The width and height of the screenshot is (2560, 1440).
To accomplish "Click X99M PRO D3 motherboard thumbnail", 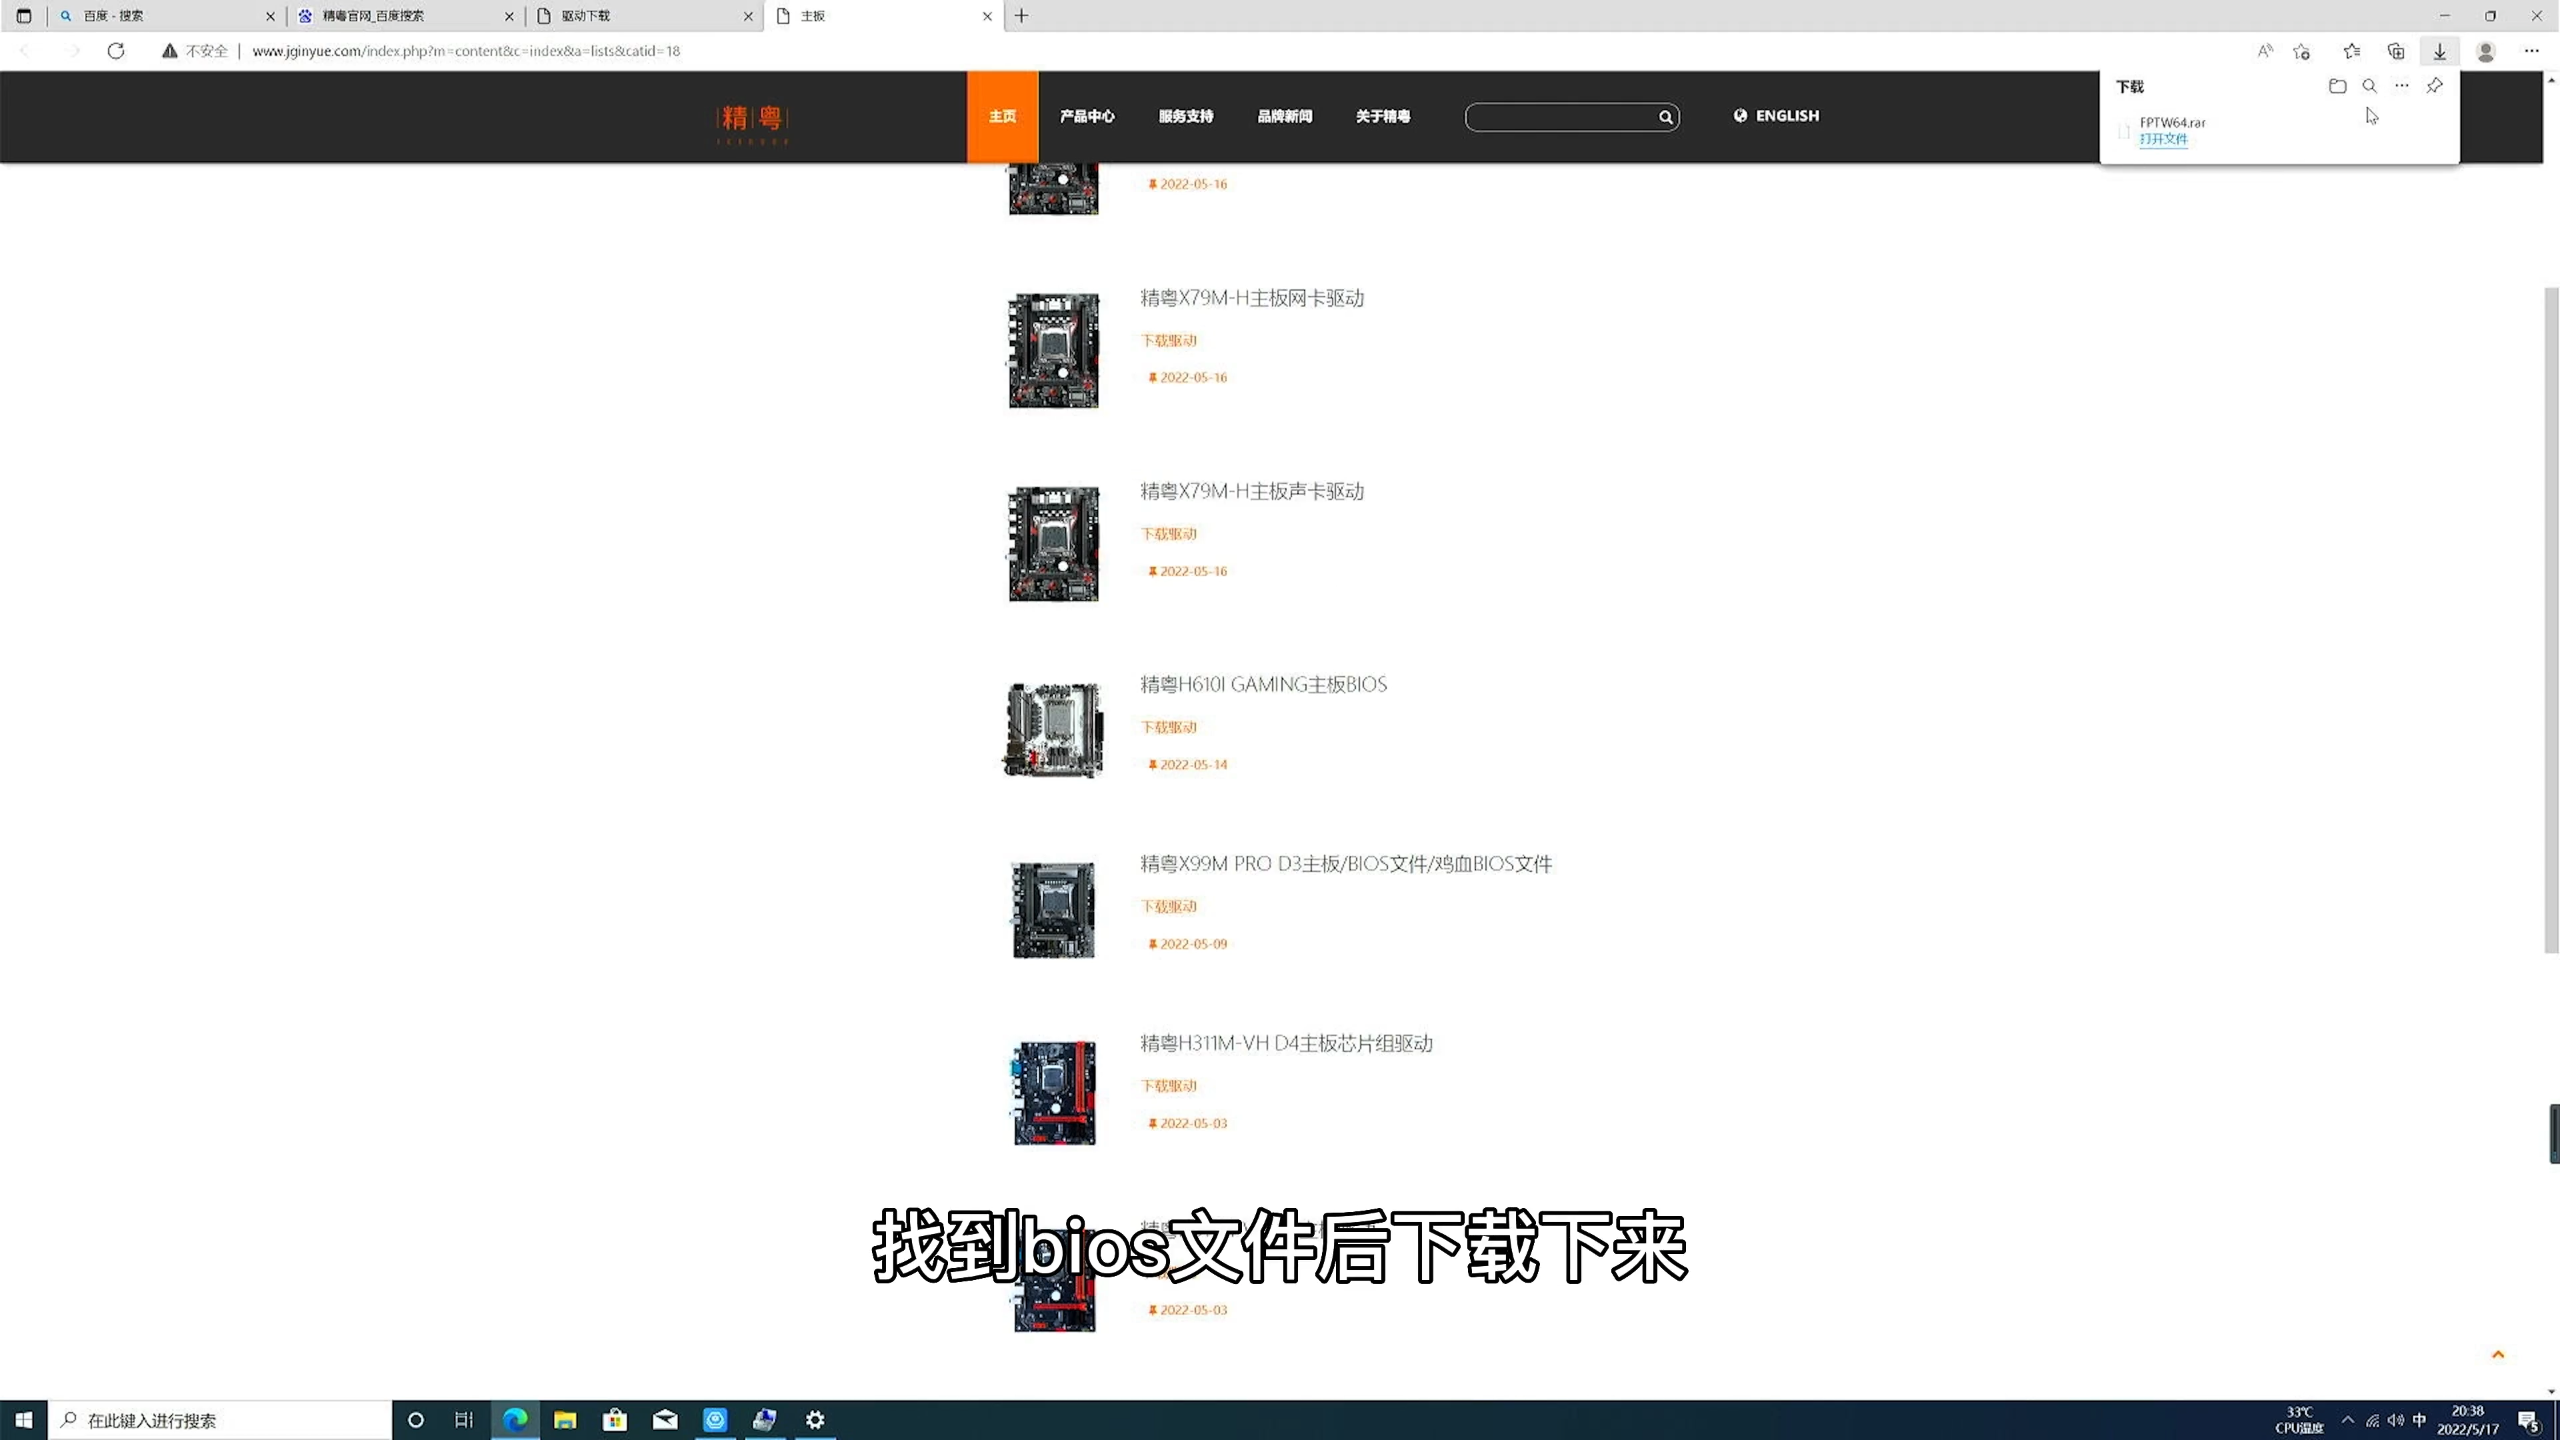I will (x=1053, y=909).
